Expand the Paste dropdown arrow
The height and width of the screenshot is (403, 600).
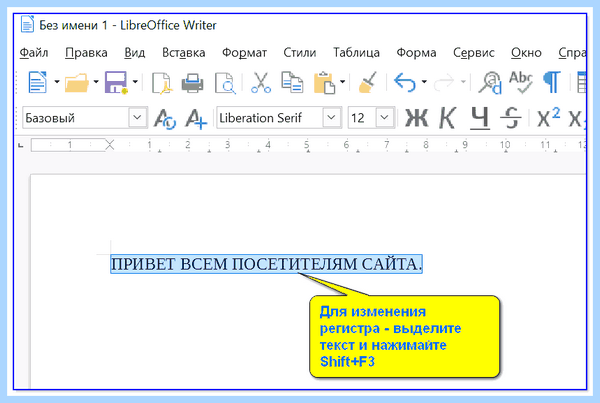click(342, 82)
